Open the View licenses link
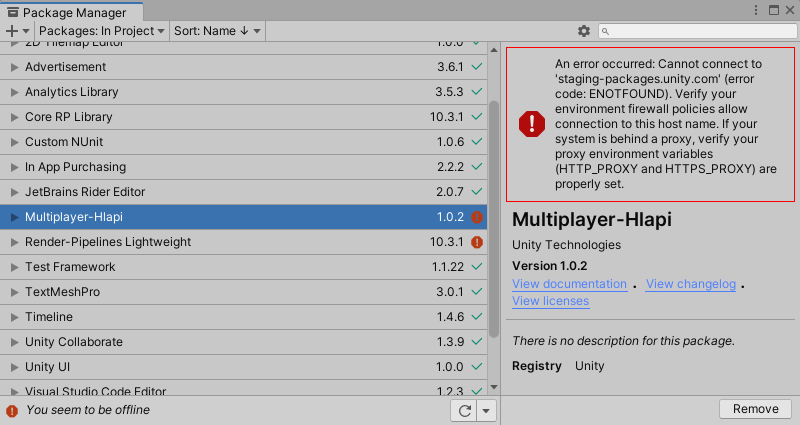The width and height of the screenshot is (800, 425). [x=551, y=301]
